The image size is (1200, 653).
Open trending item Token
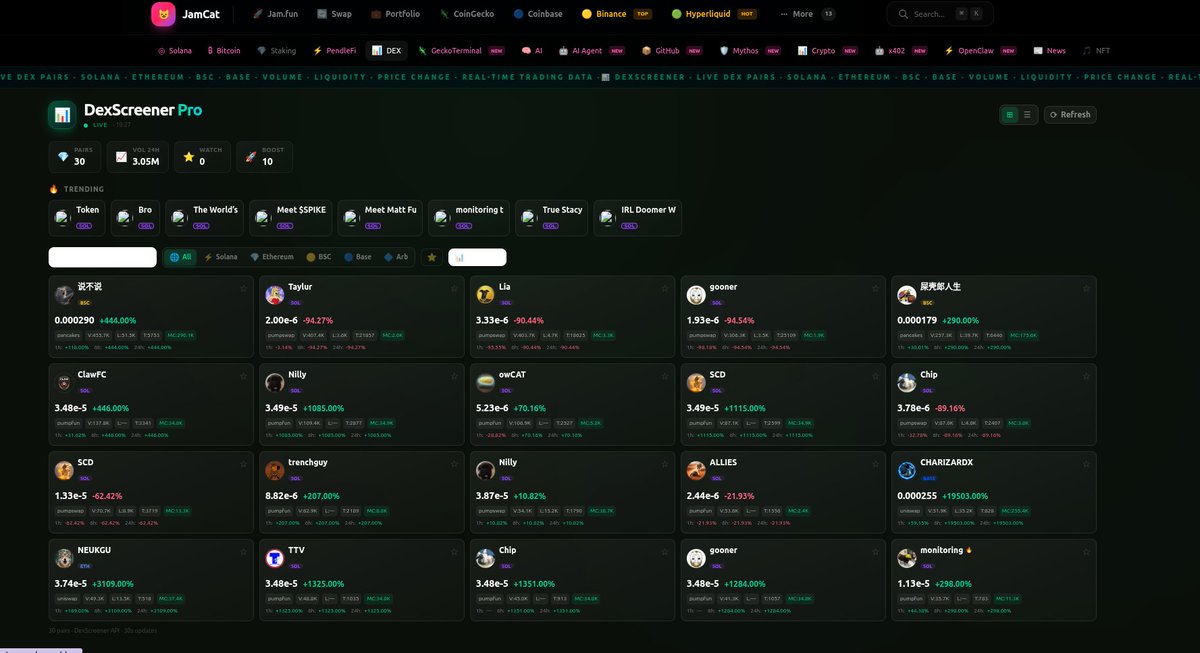(77, 218)
